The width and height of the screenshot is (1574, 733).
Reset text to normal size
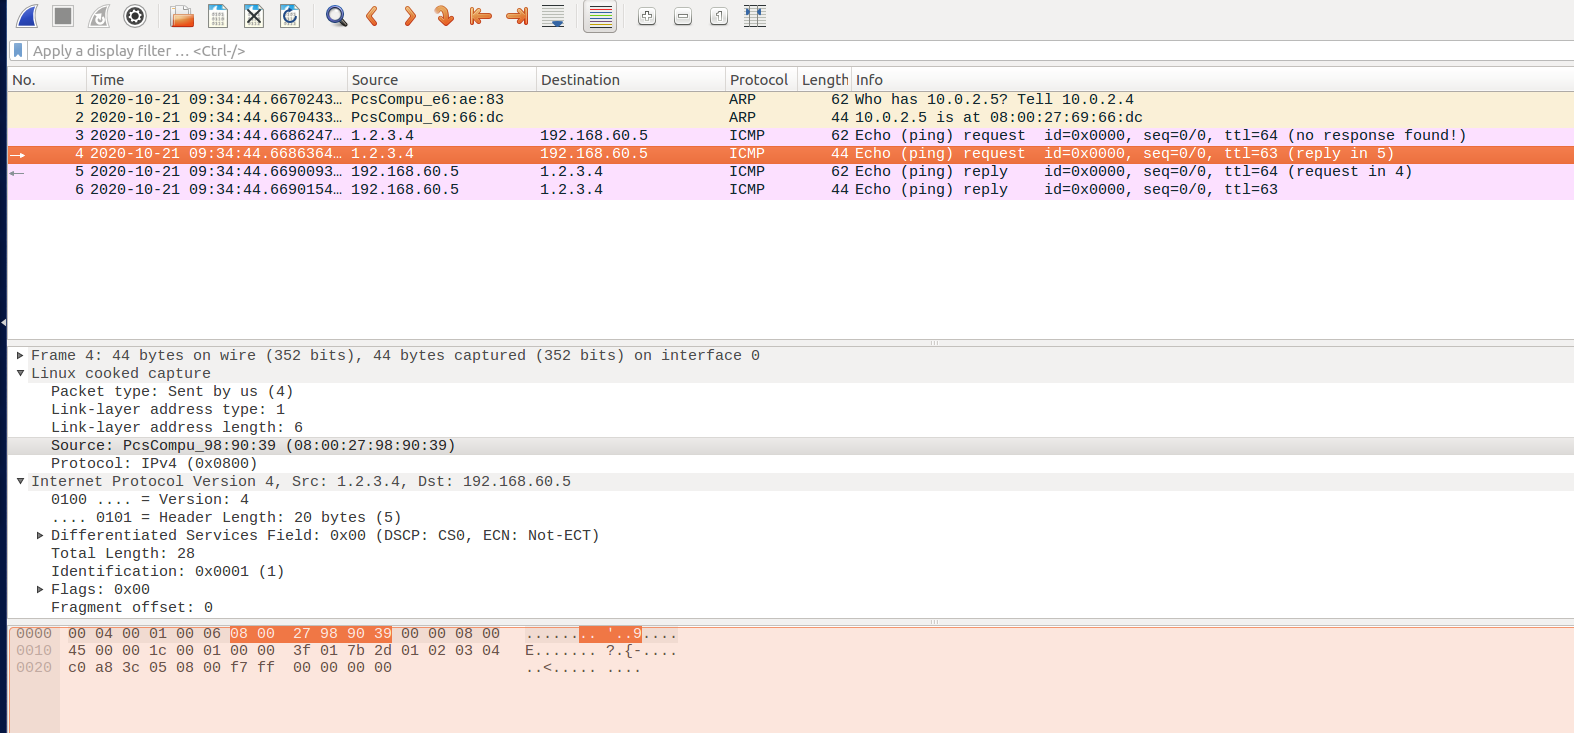pyautogui.click(x=719, y=16)
